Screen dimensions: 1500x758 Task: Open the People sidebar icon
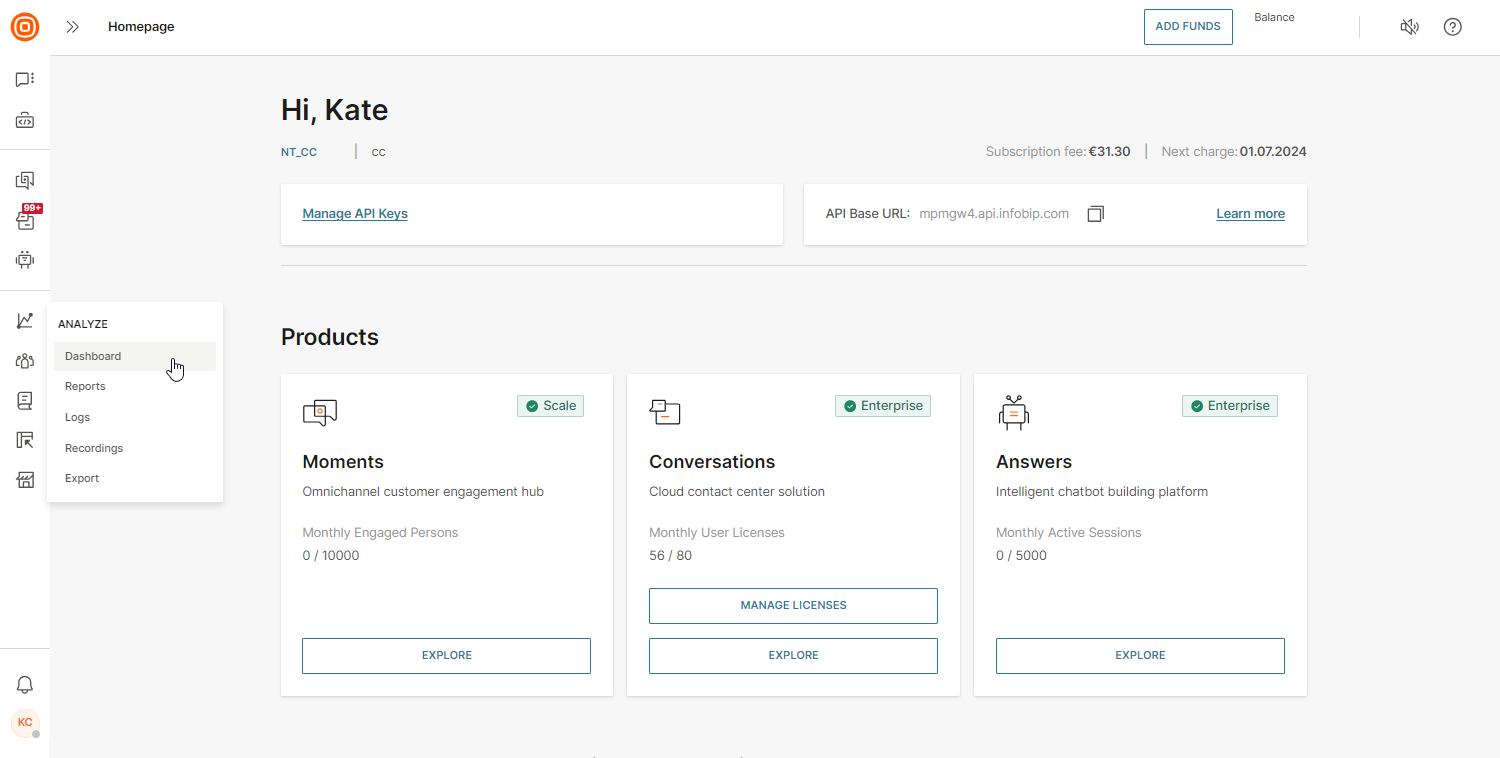[x=25, y=361]
